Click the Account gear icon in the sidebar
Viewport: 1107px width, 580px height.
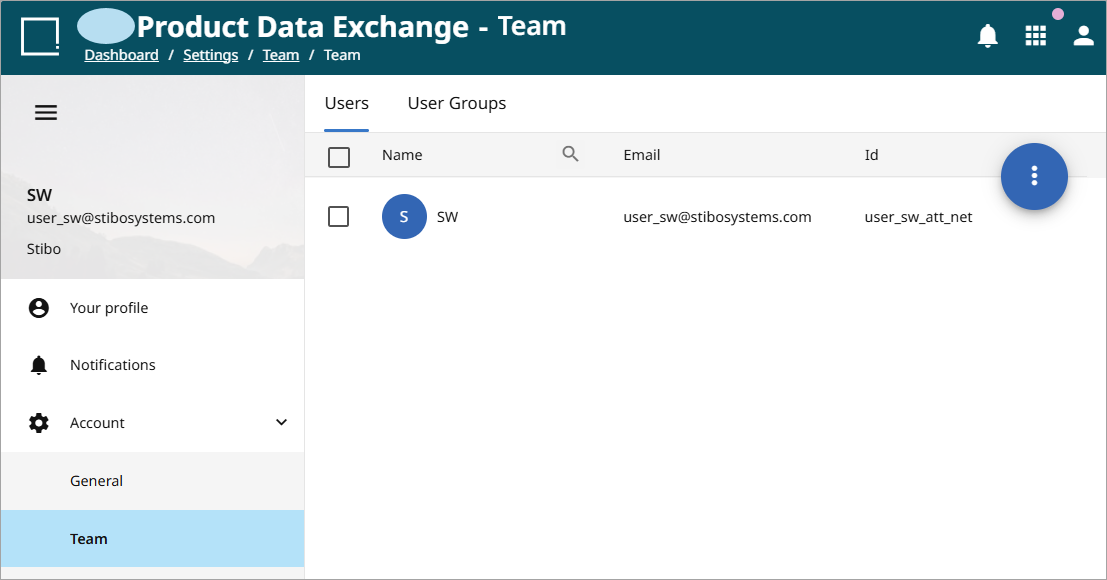(39, 423)
